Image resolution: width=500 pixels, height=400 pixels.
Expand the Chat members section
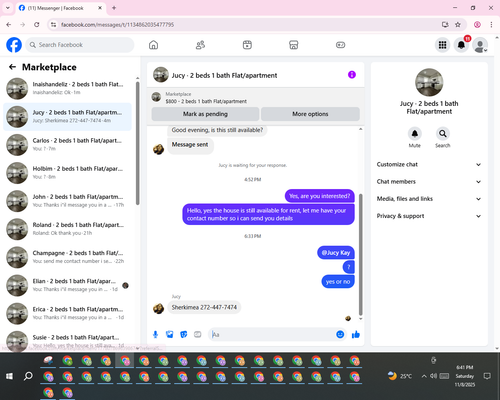point(429,182)
